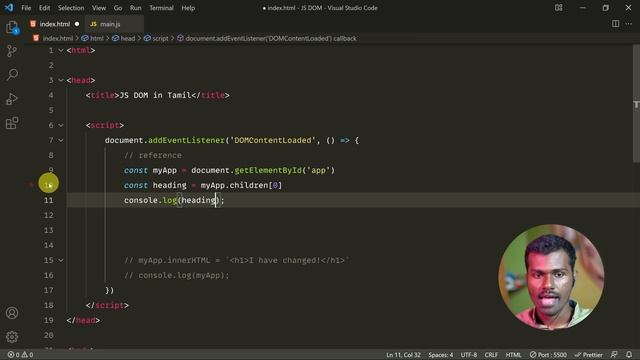Screen dimensions: 640x360
Task: Change the CRLF line ending setting
Action: click(491, 355)
